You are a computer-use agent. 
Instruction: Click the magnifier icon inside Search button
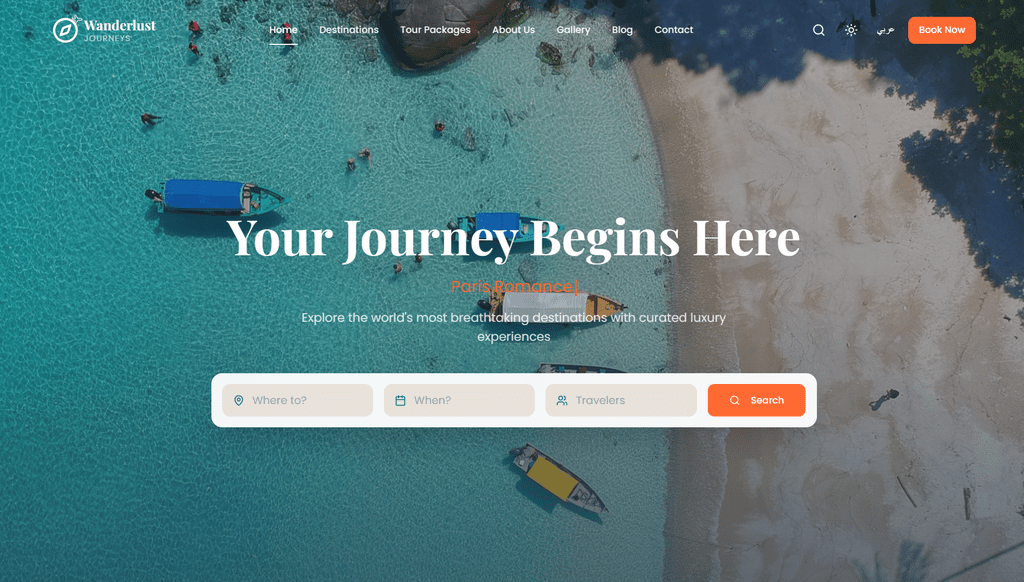tap(735, 400)
